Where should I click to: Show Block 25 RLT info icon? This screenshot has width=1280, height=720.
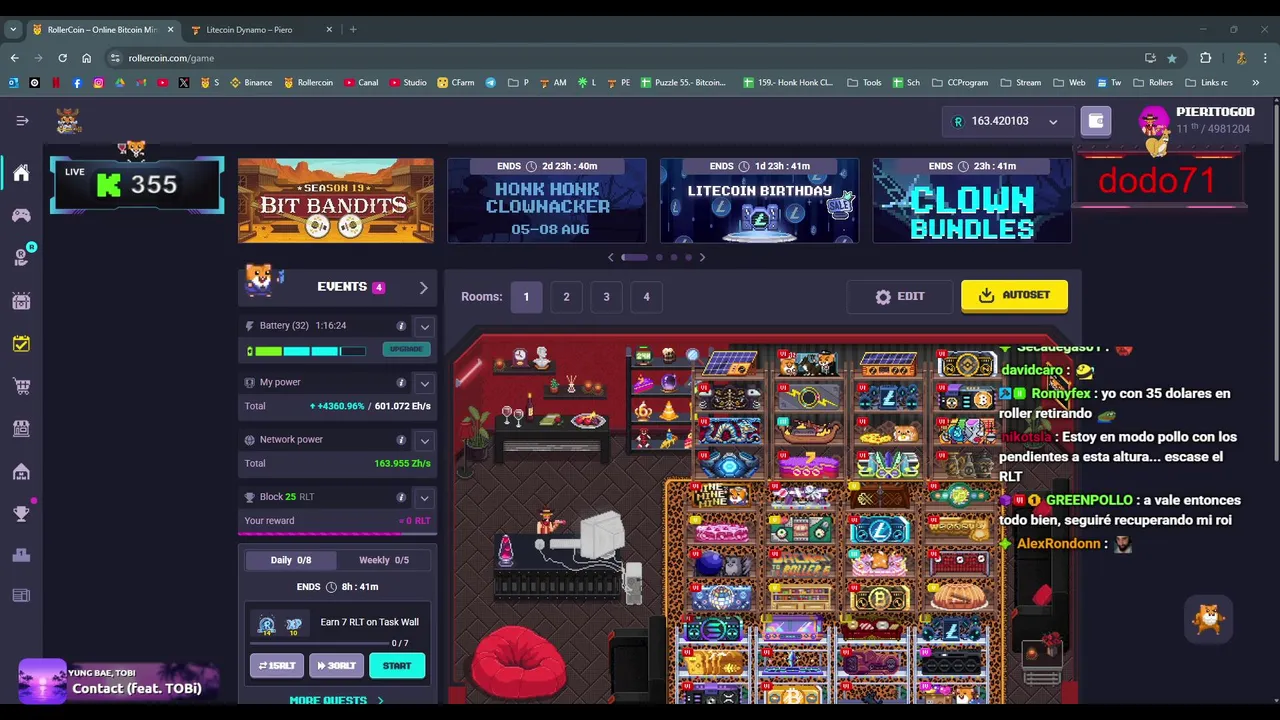point(401,497)
